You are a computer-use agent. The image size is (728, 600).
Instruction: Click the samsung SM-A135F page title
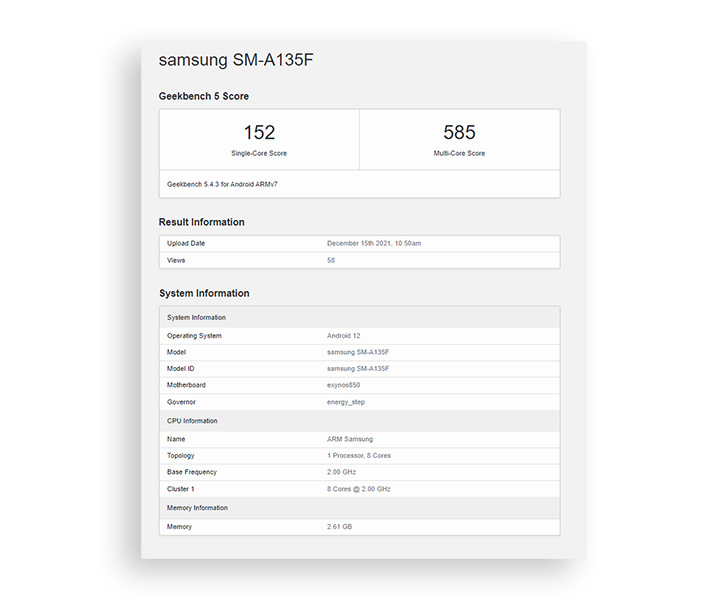click(x=236, y=60)
